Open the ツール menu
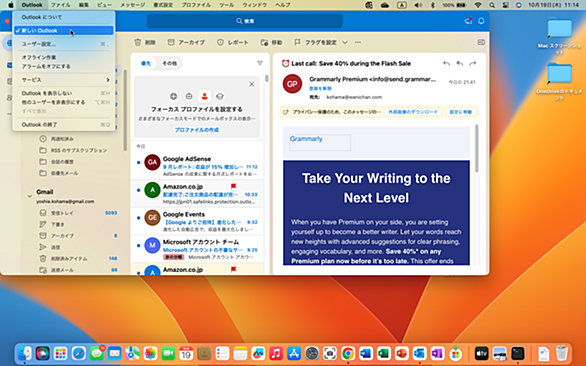 226,5
